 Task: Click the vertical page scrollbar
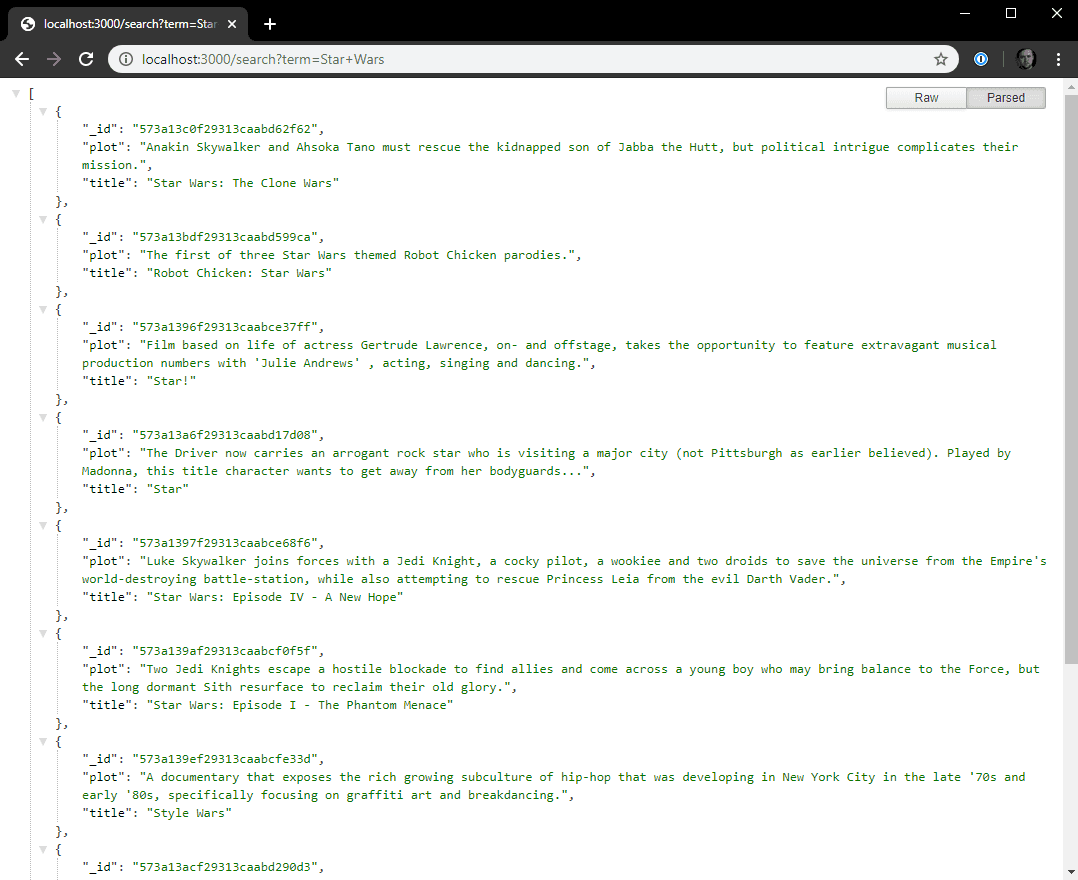(x=1070, y=400)
